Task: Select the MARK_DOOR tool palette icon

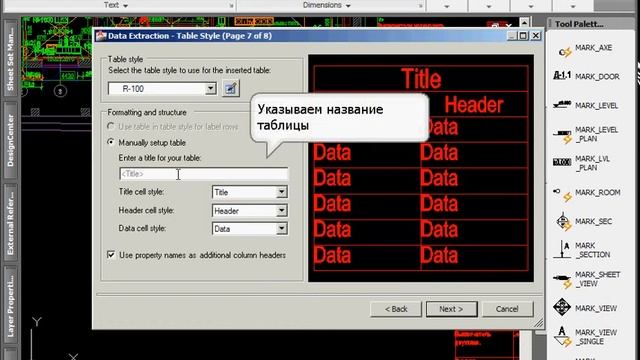Action: (x=562, y=76)
